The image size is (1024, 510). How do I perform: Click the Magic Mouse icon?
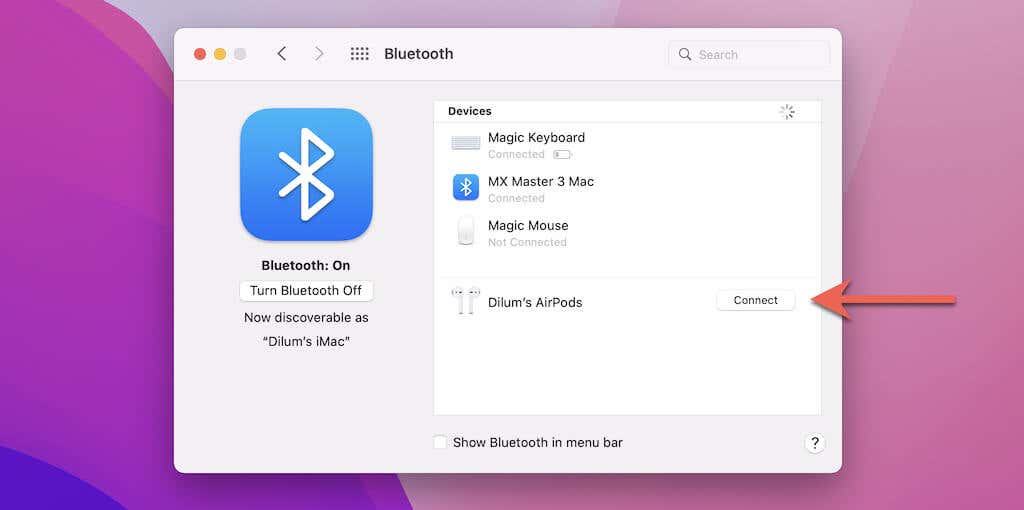point(466,231)
